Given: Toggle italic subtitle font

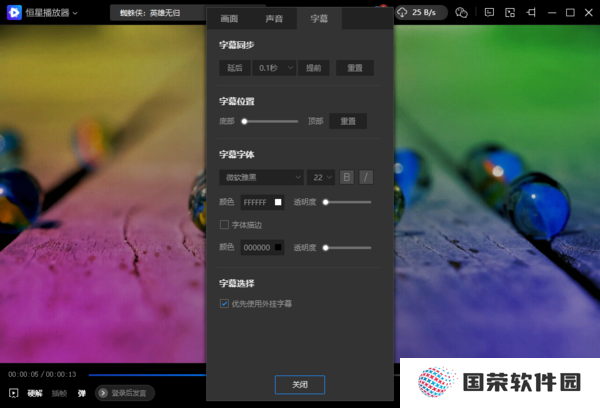Looking at the screenshot, I should [x=366, y=177].
